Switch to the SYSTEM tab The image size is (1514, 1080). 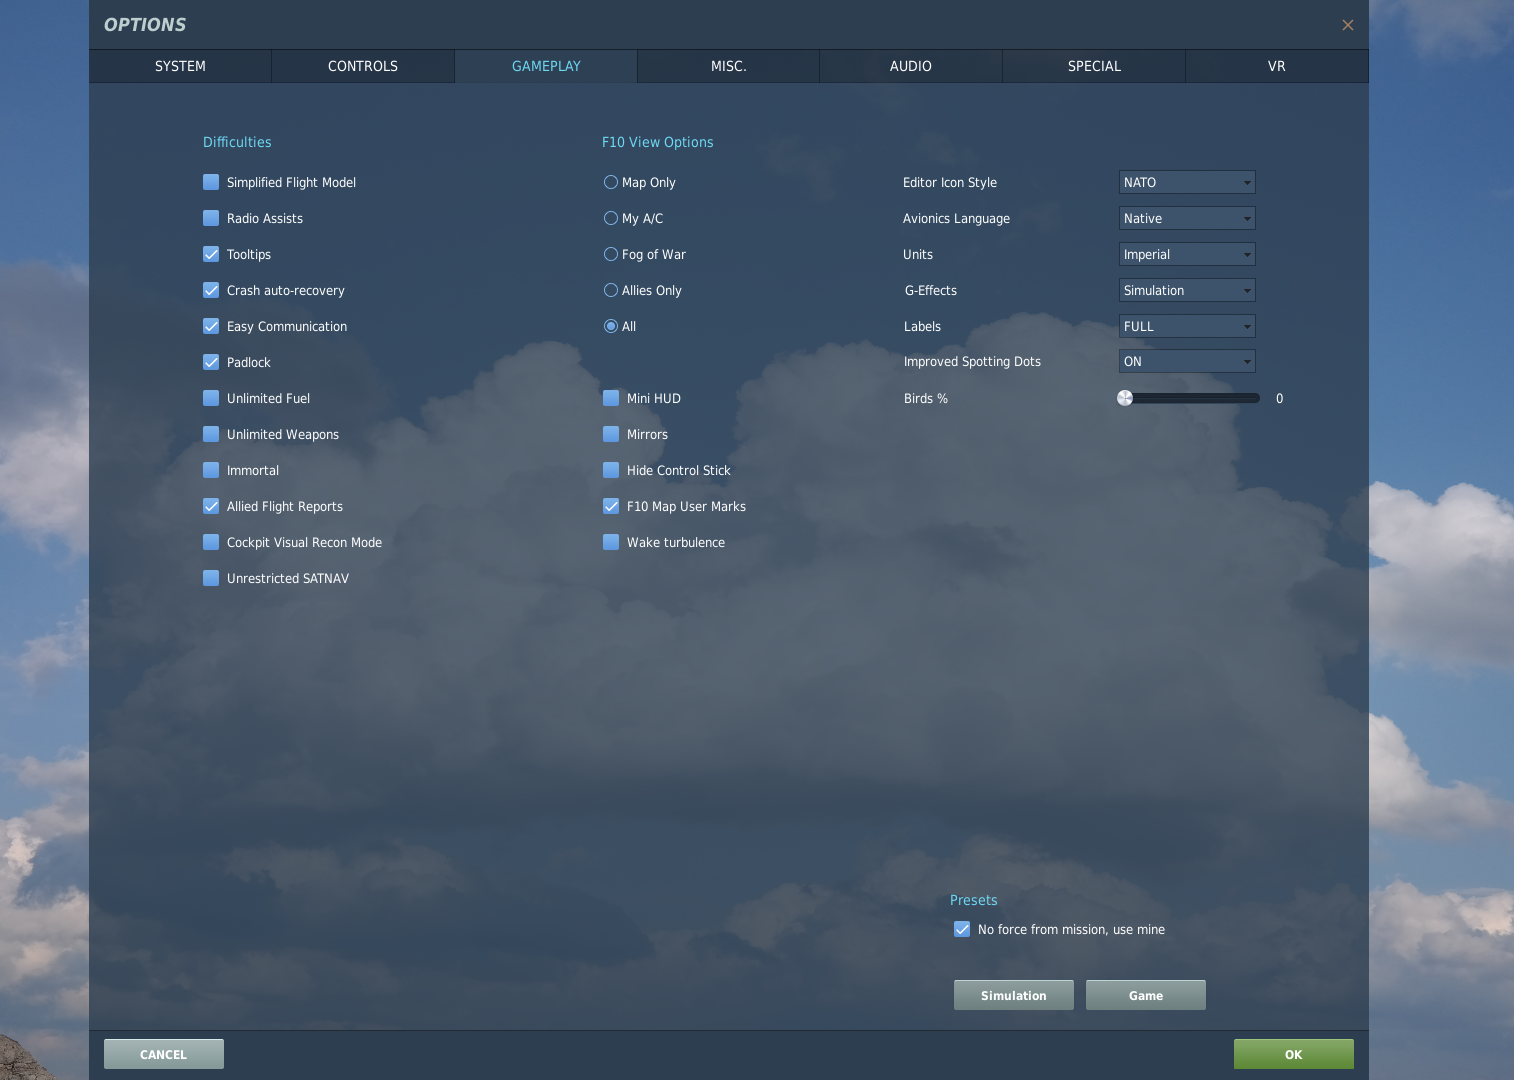pyautogui.click(x=180, y=66)
